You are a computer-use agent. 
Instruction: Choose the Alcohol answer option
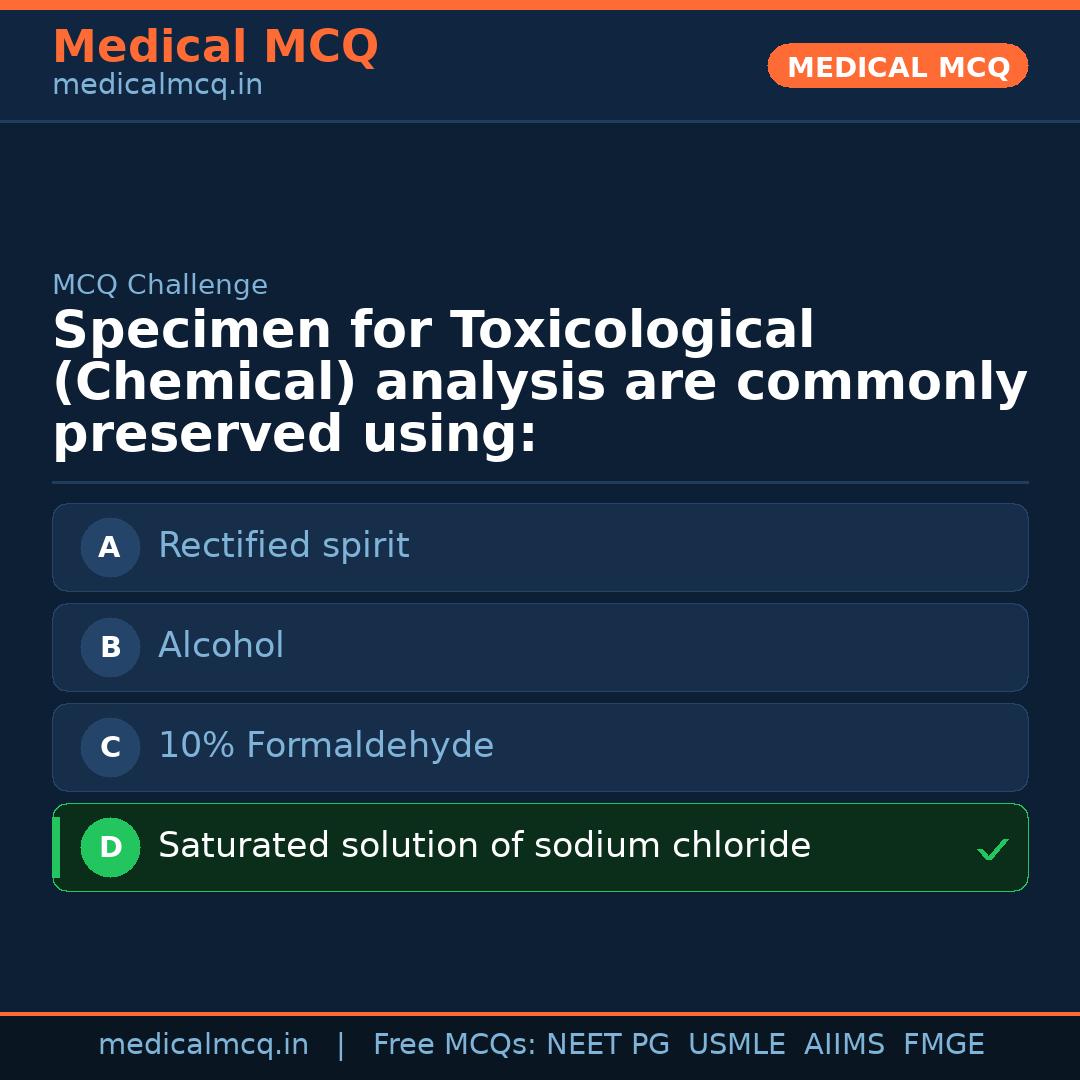pyautogui.click(x=221, y=646)
